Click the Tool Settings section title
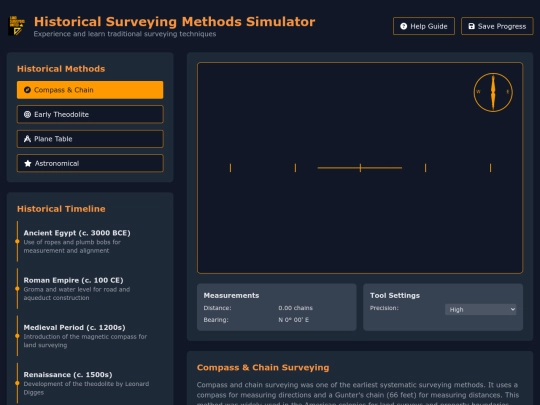Viewport: 540px width, 405px height. point(395,295)
